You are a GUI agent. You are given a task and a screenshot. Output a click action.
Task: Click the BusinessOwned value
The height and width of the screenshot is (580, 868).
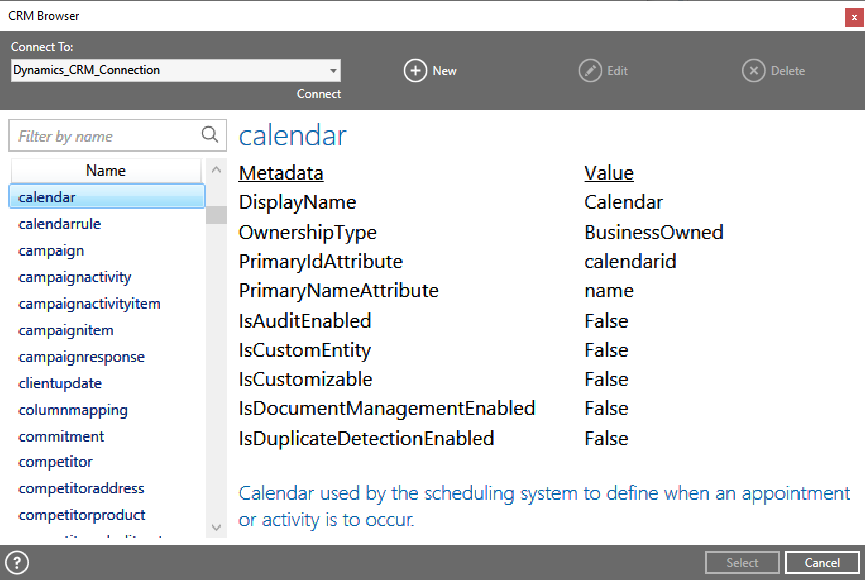(654, 232)
